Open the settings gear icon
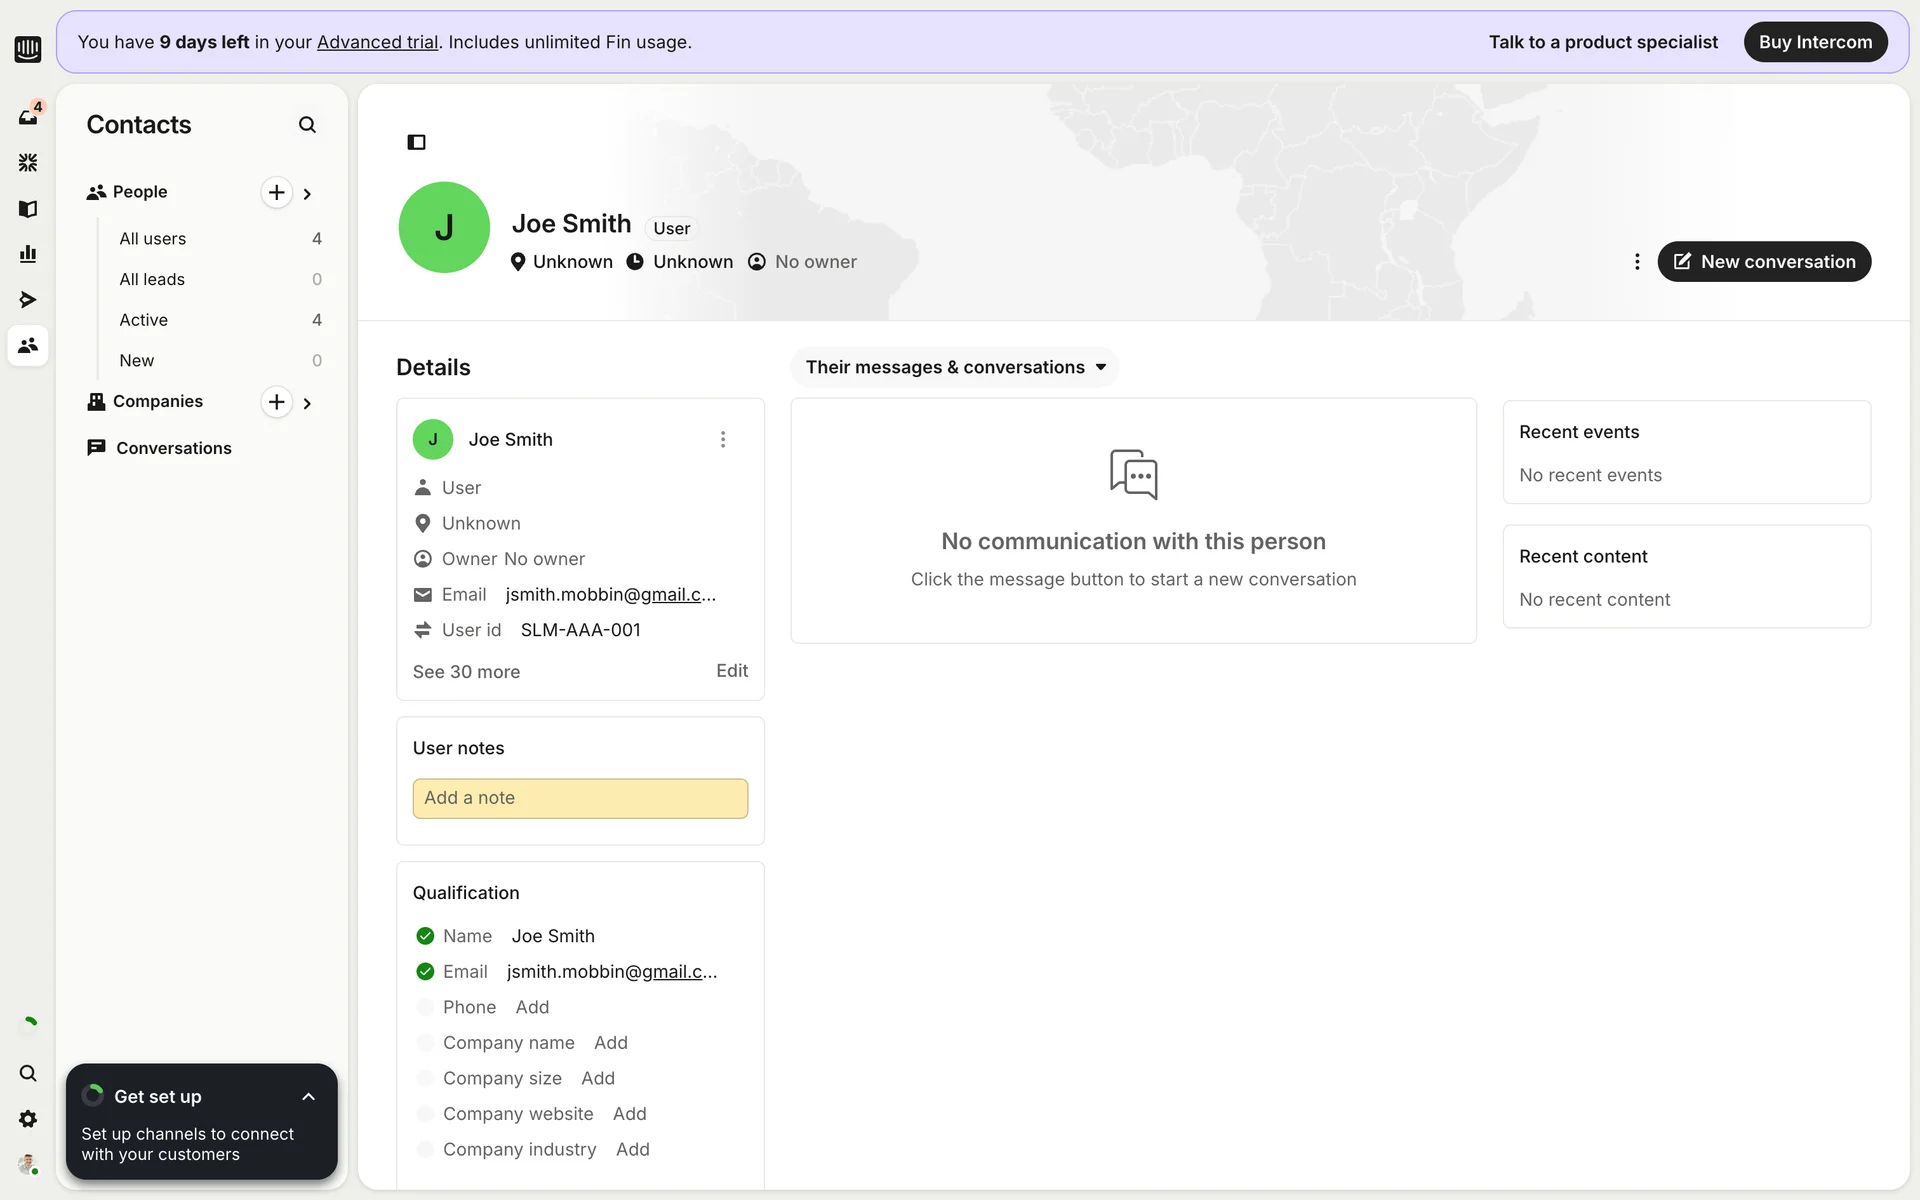The height and width of the screenshot is (1200, 1920). (28, 1119)
